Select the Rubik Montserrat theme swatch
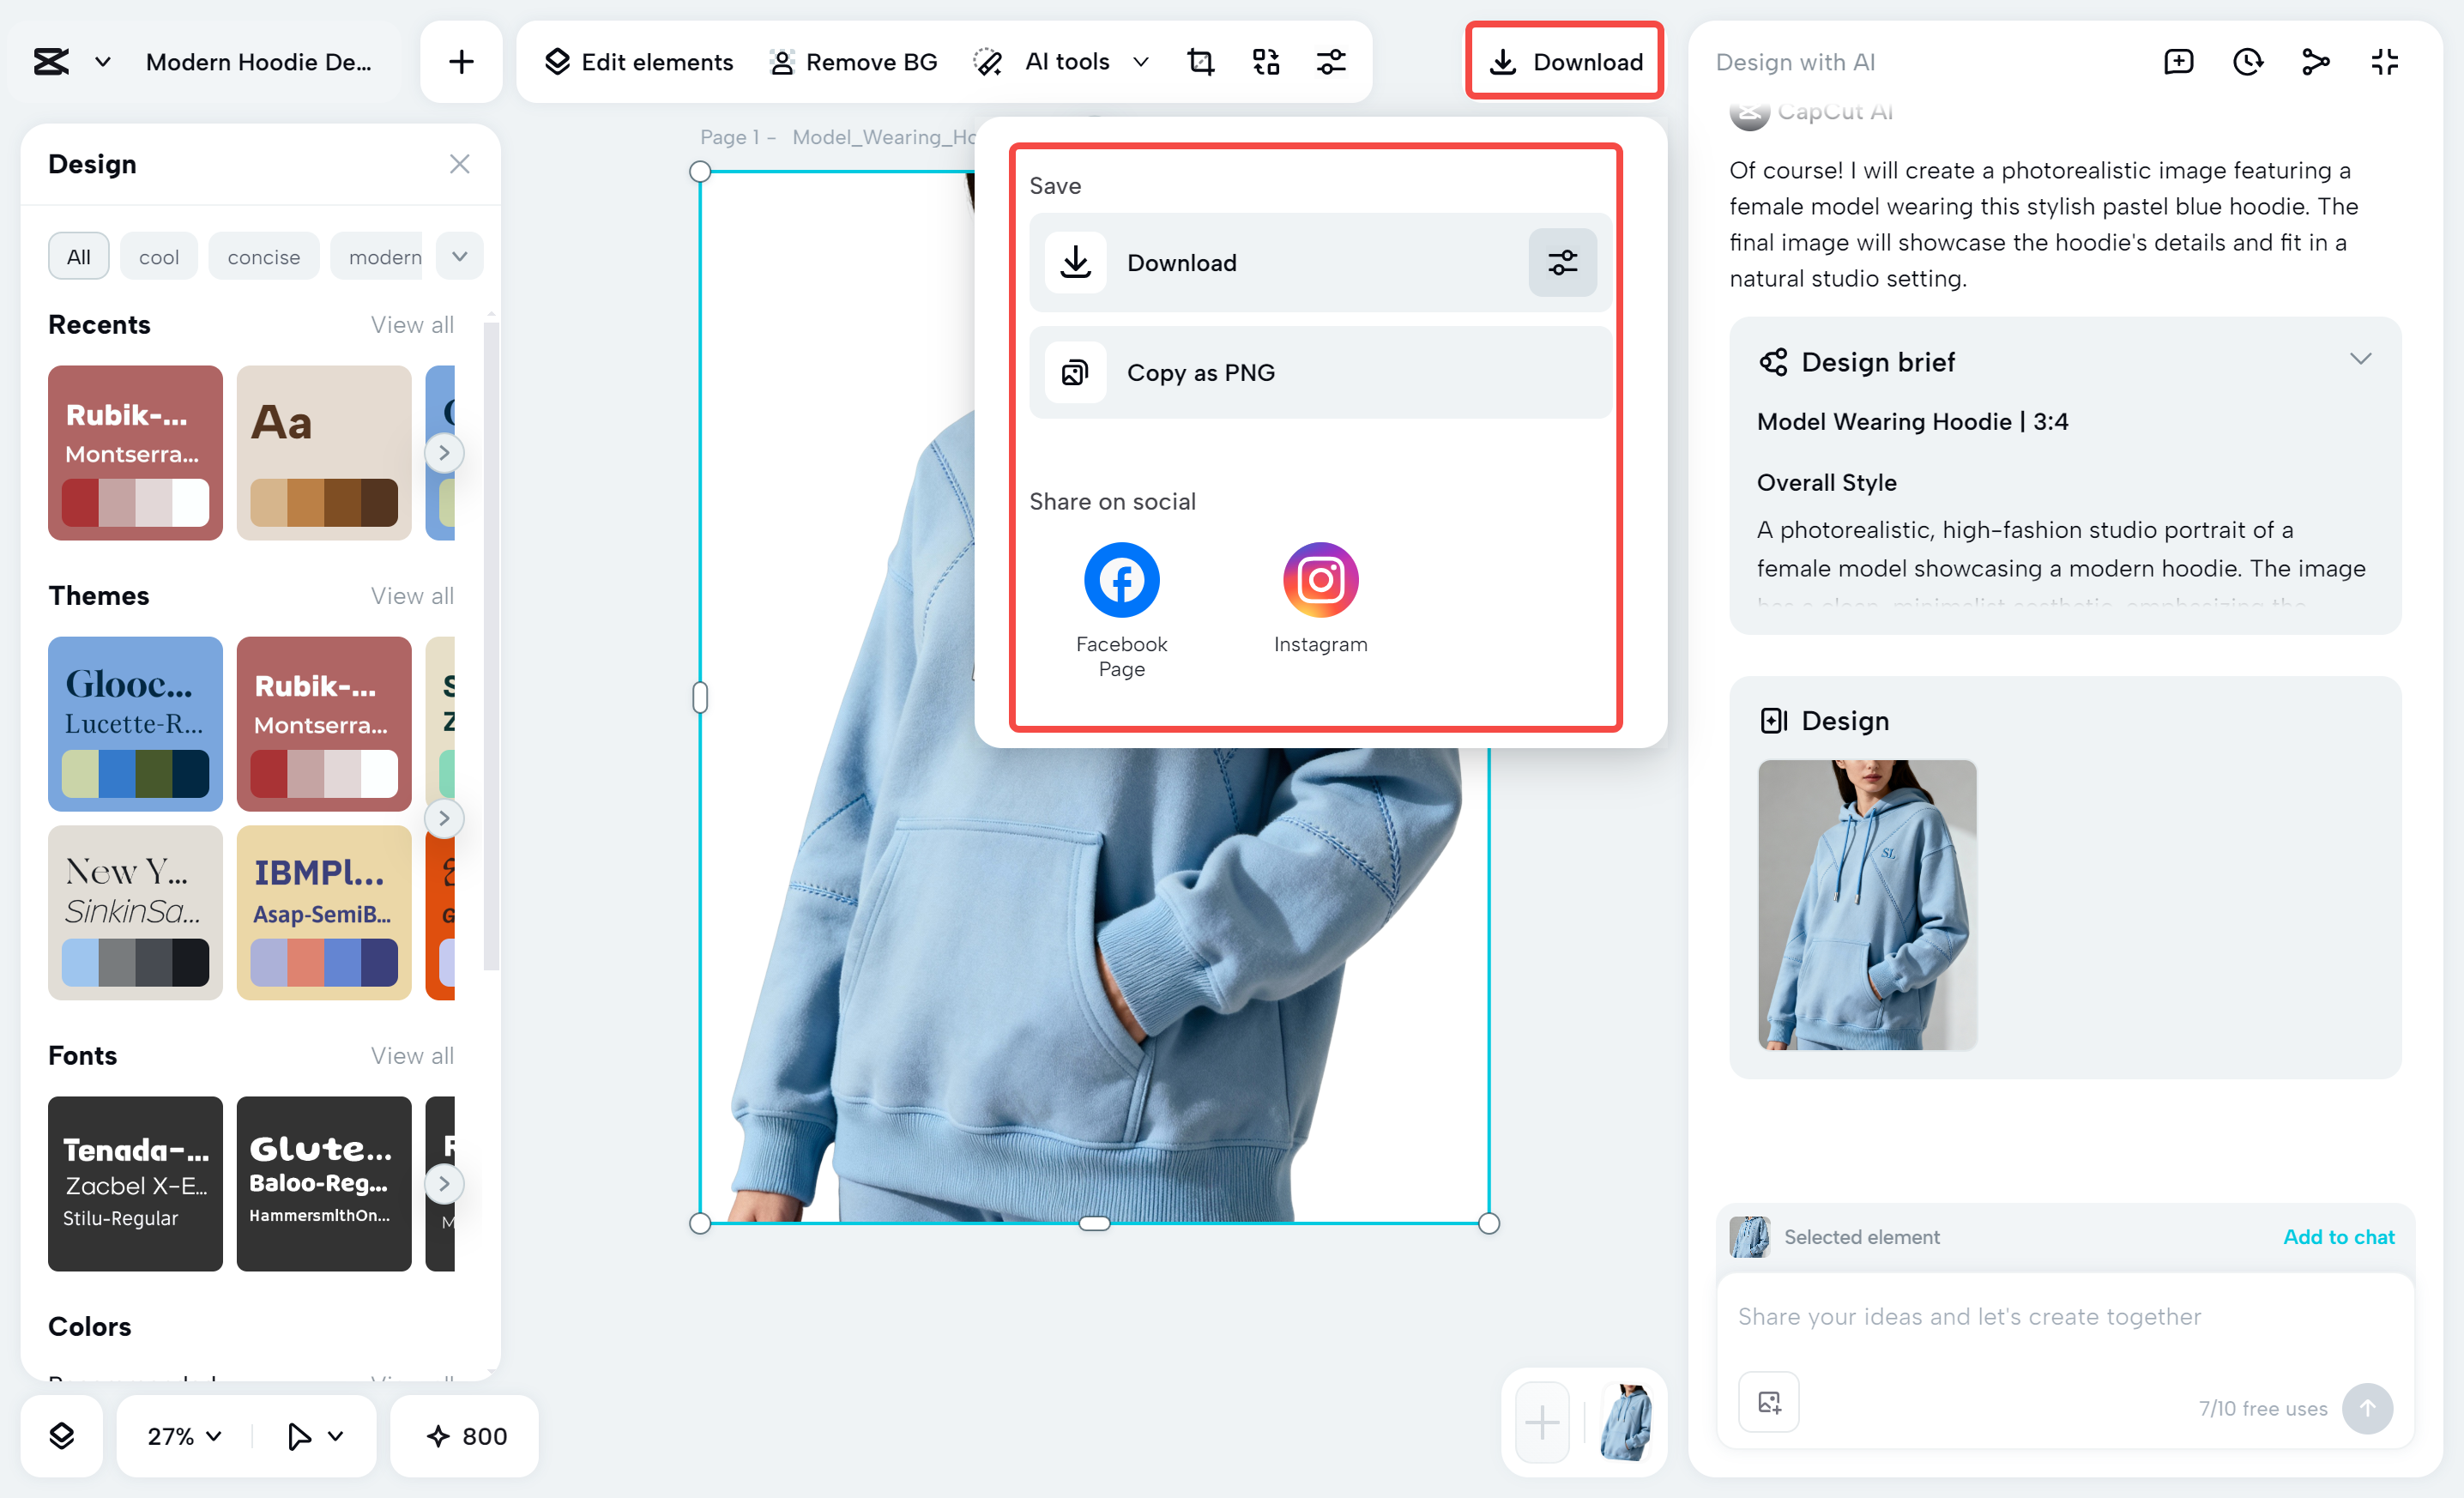The width and height of the screenshot is (2464, 1498). point(324,725)
